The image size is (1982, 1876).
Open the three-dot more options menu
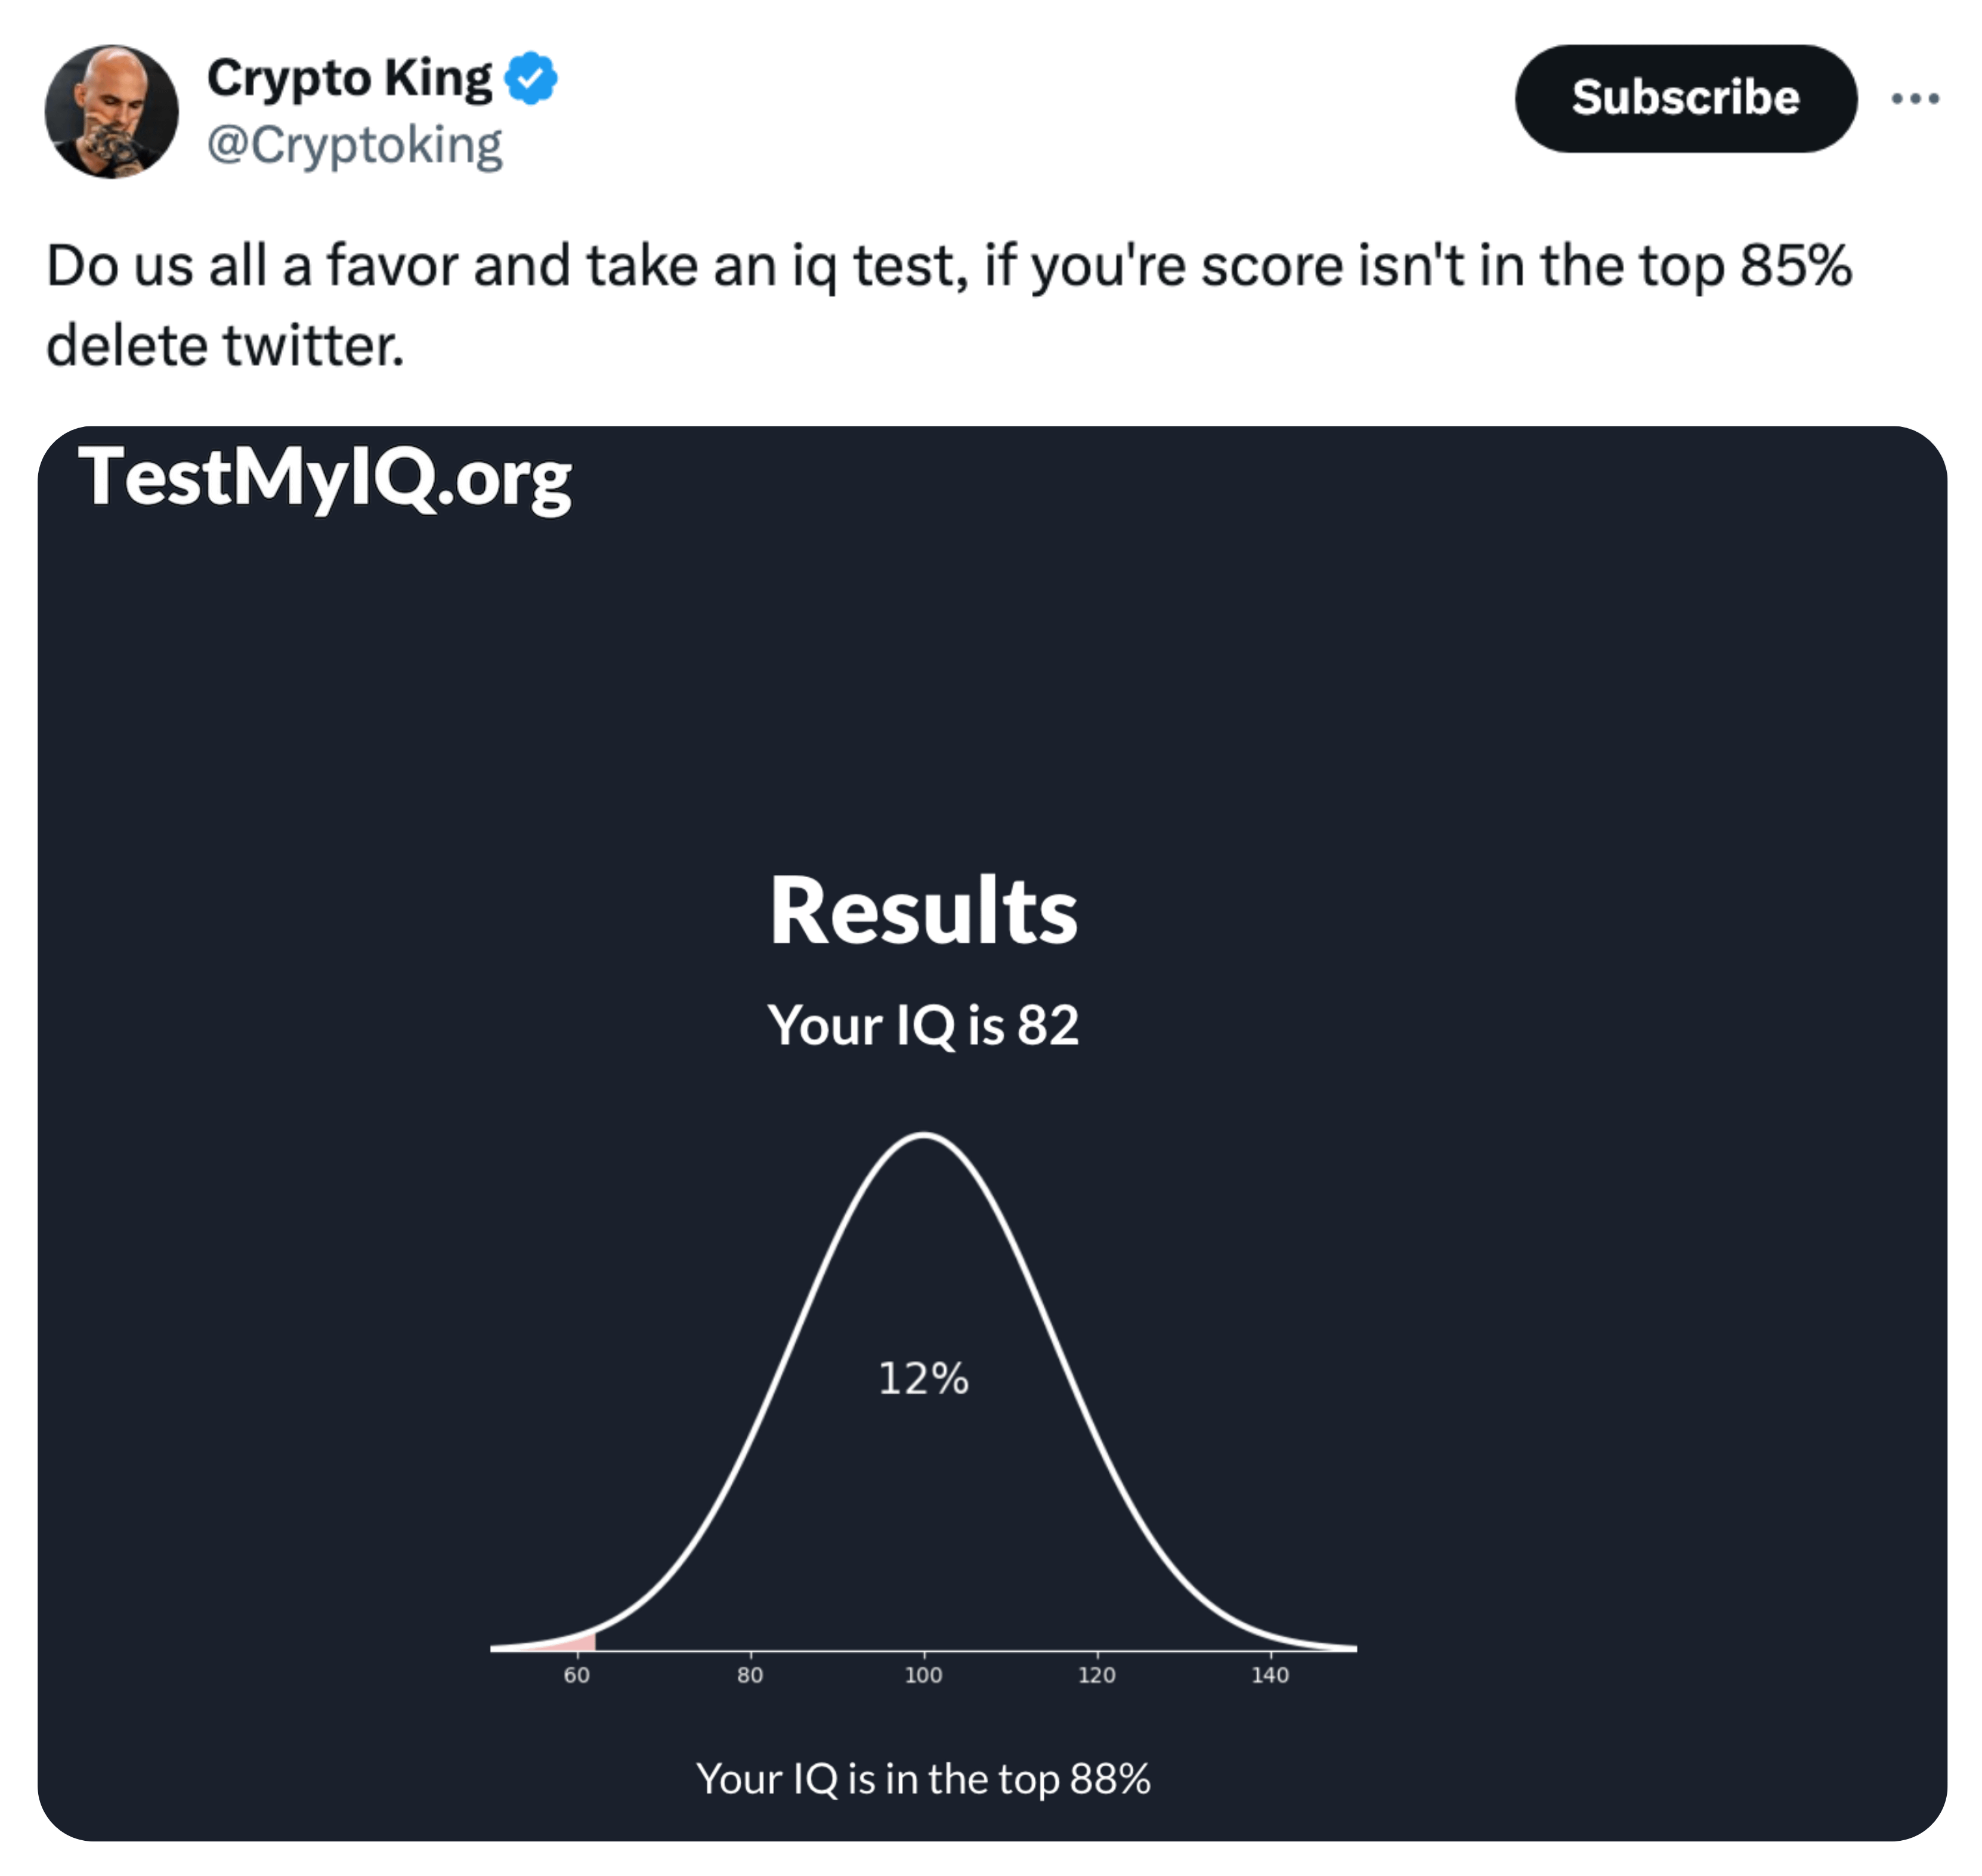coord(1914,98)
